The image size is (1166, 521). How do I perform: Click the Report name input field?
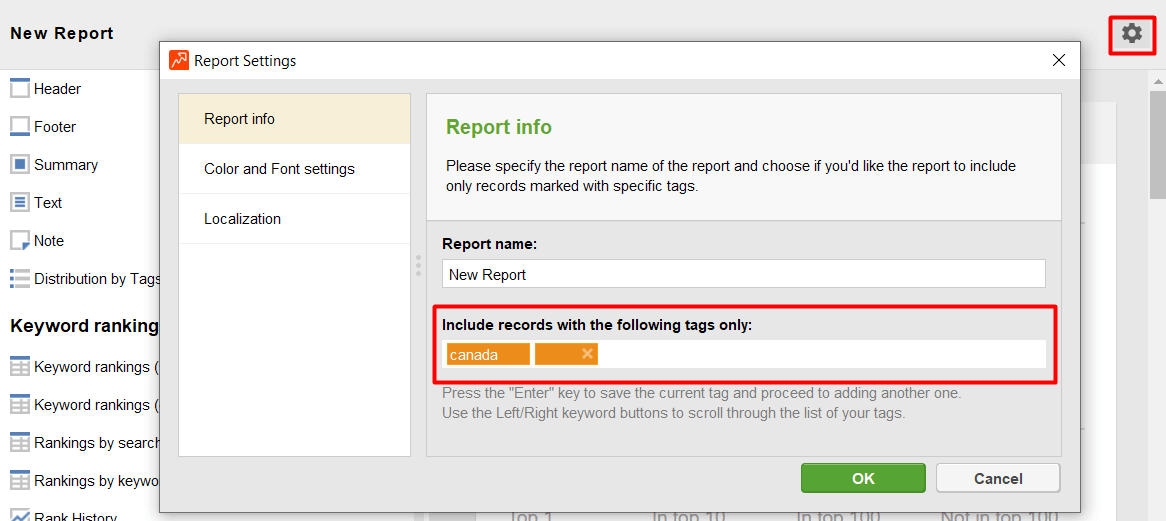click(744, 274)
